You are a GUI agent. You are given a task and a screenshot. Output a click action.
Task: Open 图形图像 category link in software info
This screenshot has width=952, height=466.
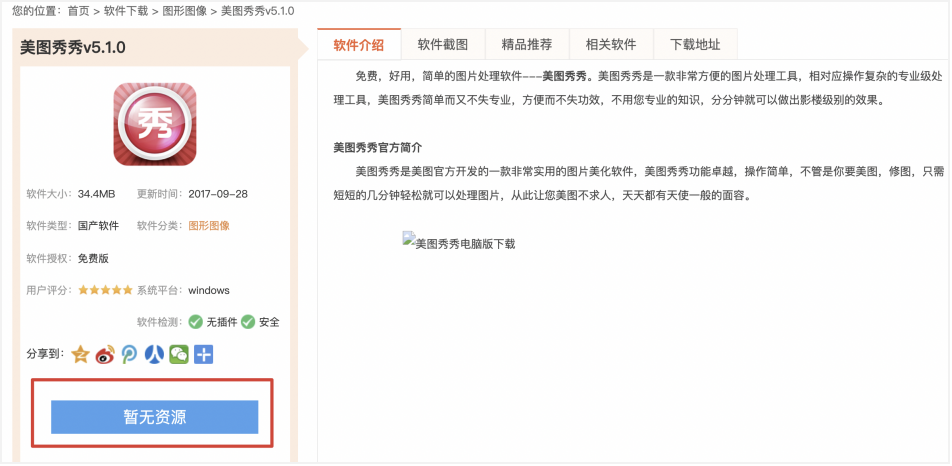[209, 225]
